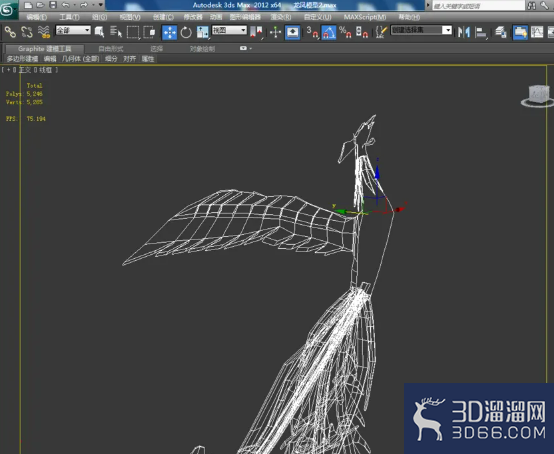Viewport: 554px width, 454px height.
Task: Click the Select and Link chain icon
Action: 10,32
